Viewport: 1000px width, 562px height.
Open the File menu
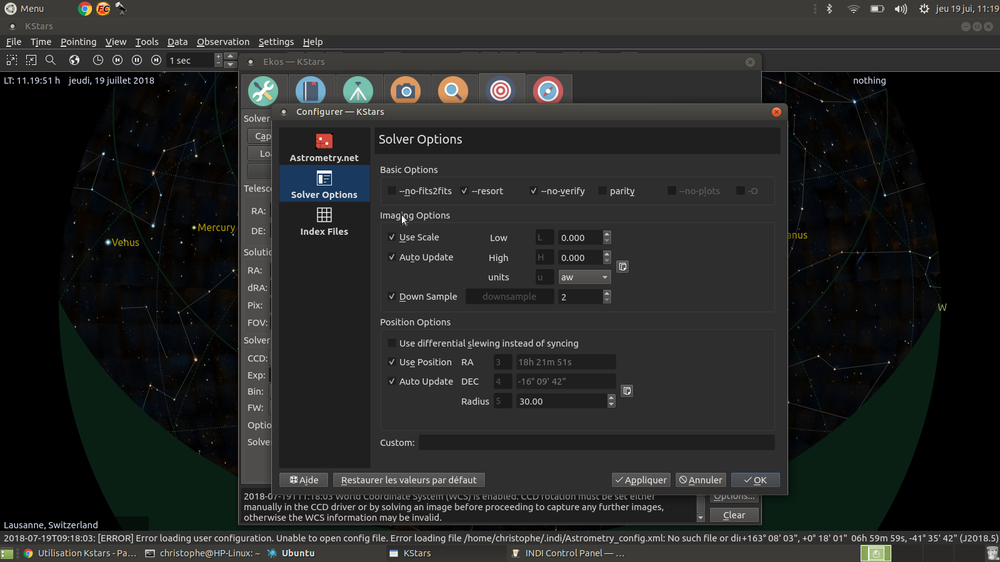(13, 41)
